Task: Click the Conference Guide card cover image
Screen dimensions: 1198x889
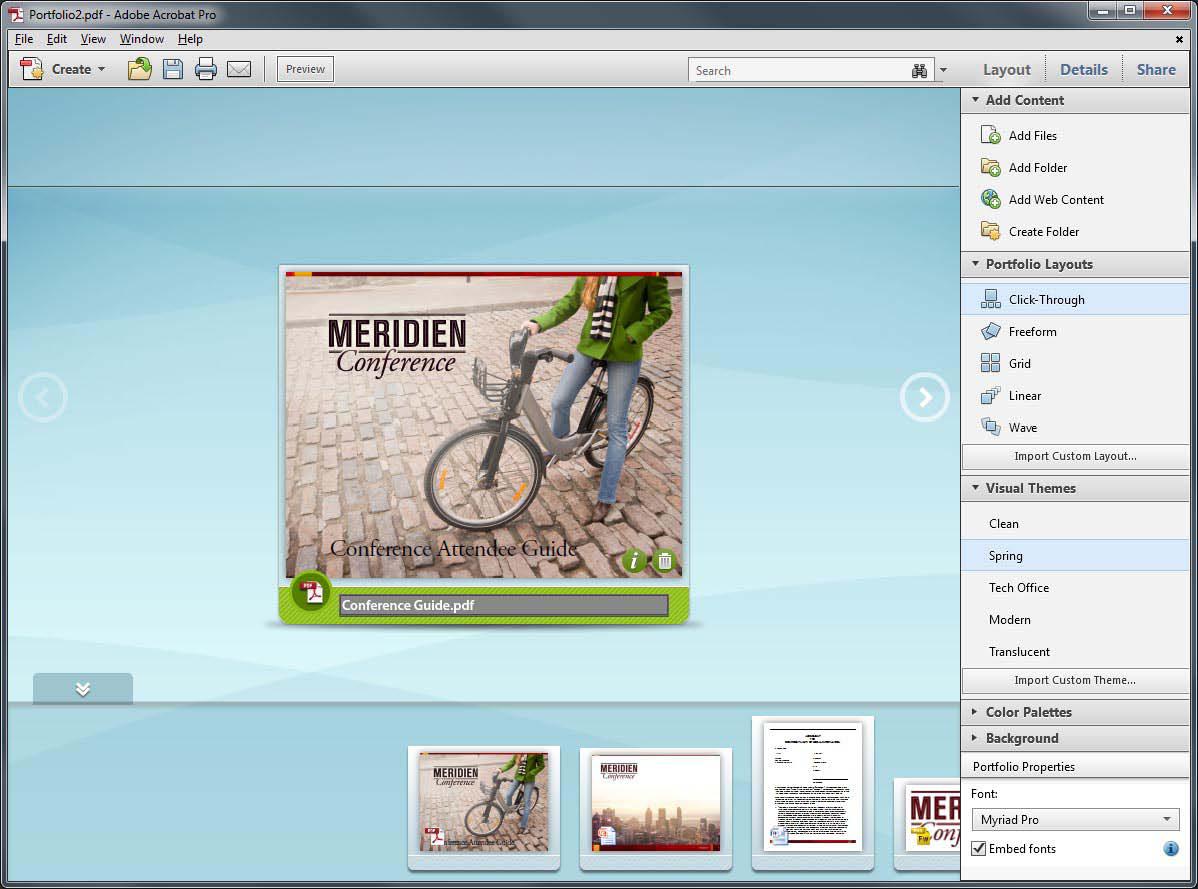Action: click(x=484, y=425)
